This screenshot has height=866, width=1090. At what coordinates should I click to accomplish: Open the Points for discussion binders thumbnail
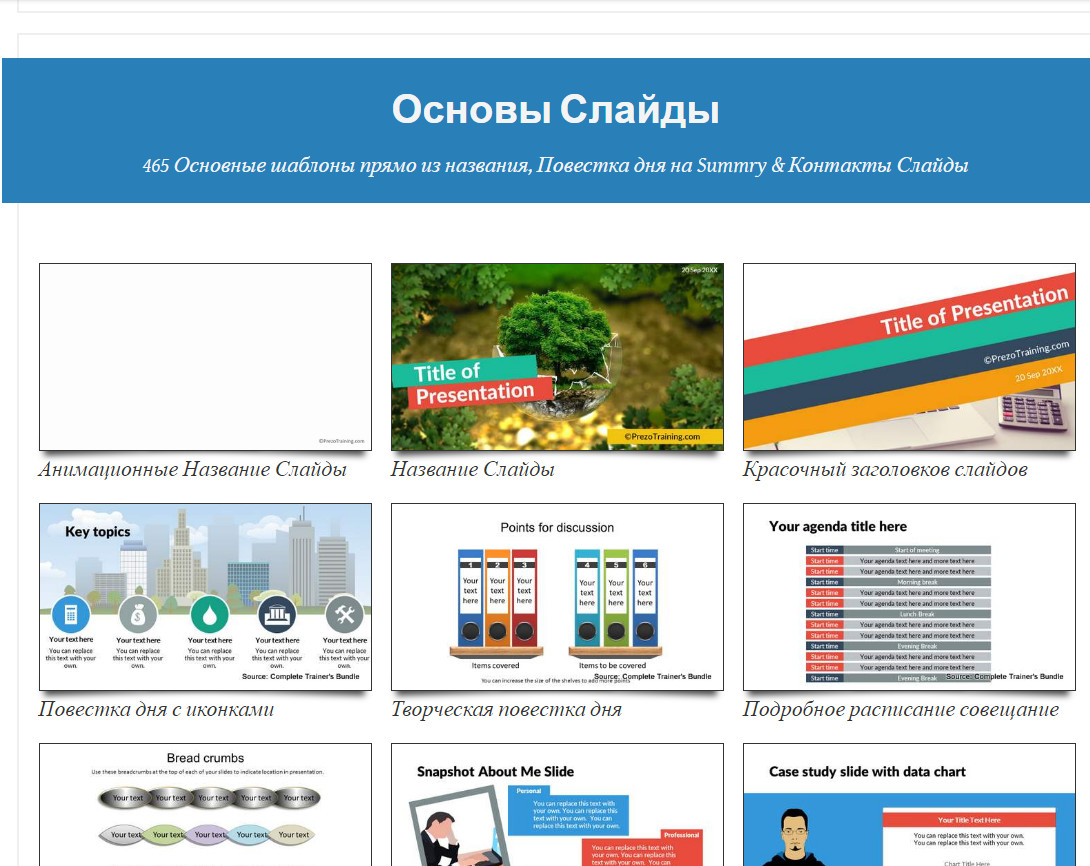coord(557,597)
